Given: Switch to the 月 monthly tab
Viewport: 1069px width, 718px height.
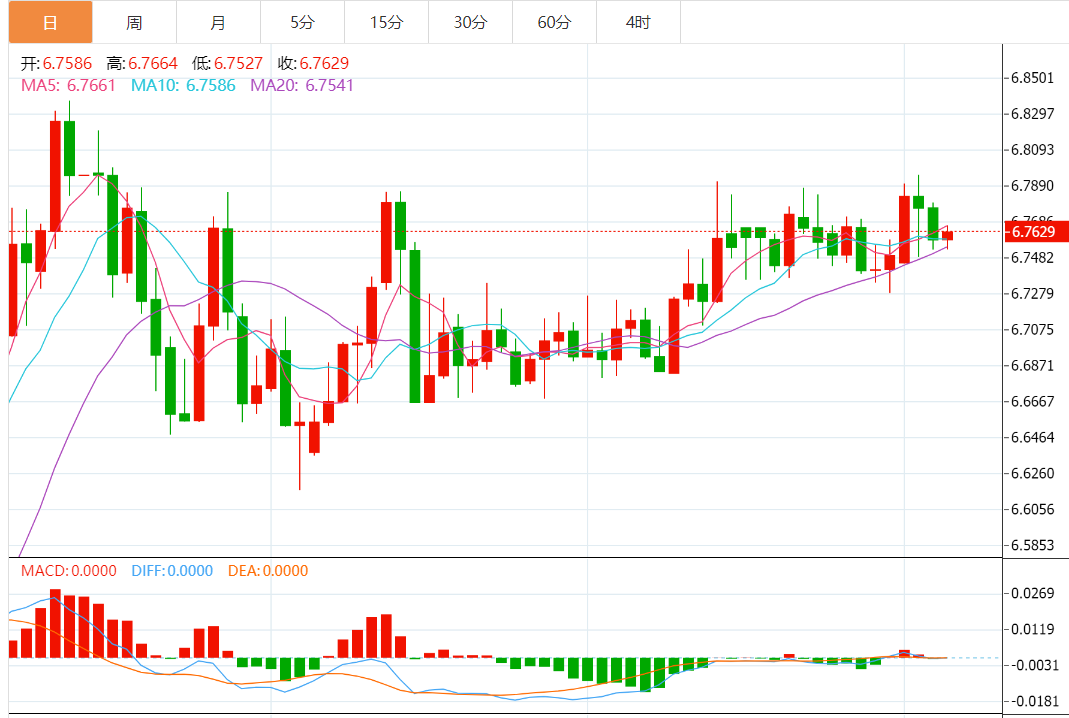Looking at the screenshot, I should tap(218, 23).
